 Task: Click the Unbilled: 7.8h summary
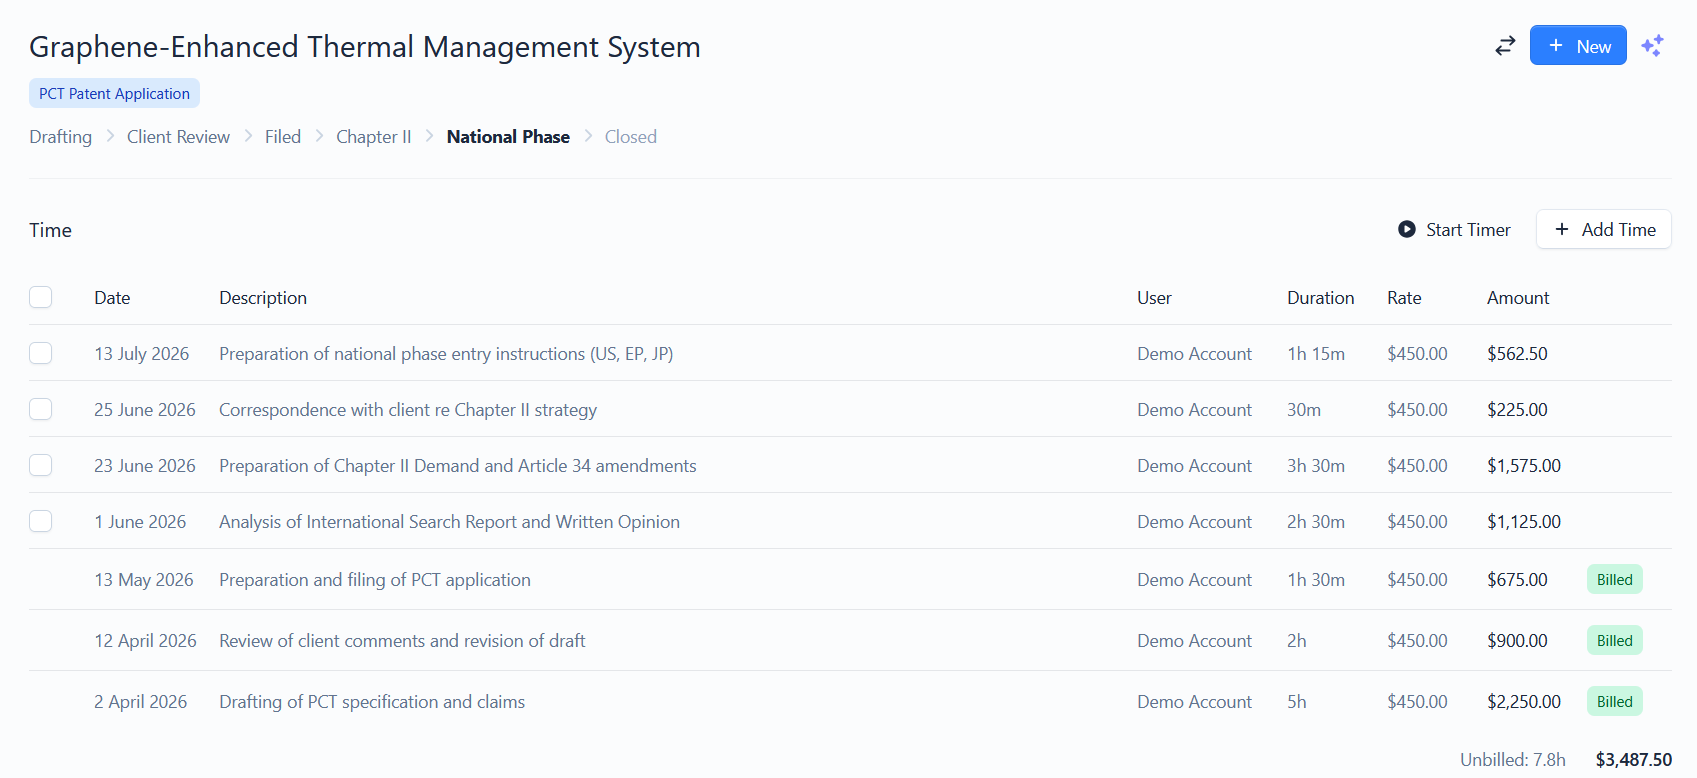1513,760
